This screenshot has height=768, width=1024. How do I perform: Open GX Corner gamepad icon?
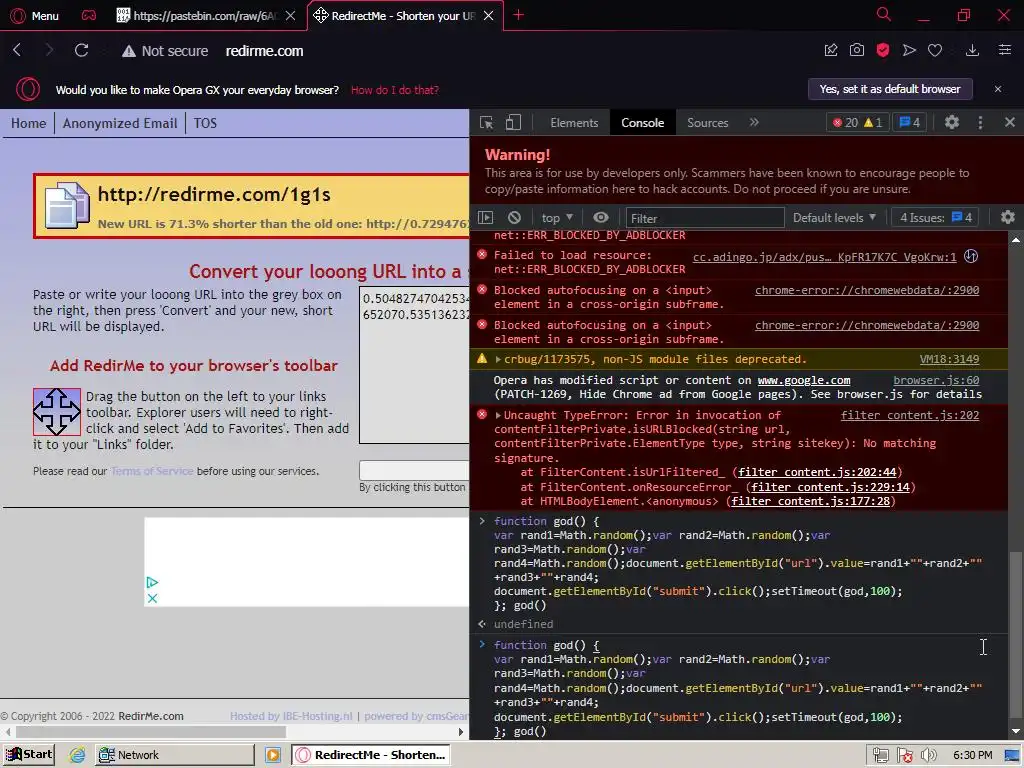[89, 15]
